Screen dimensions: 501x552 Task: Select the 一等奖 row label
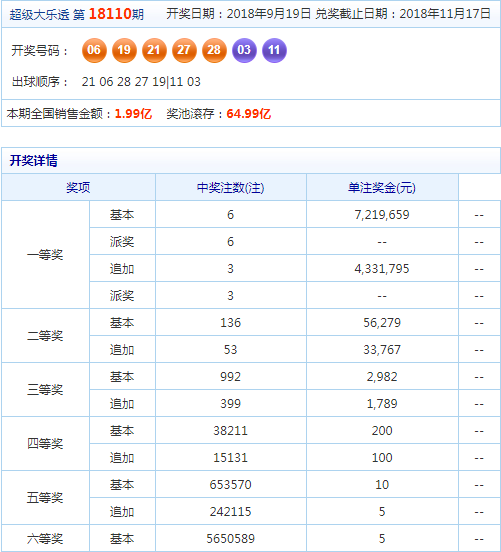click(45, 255)
